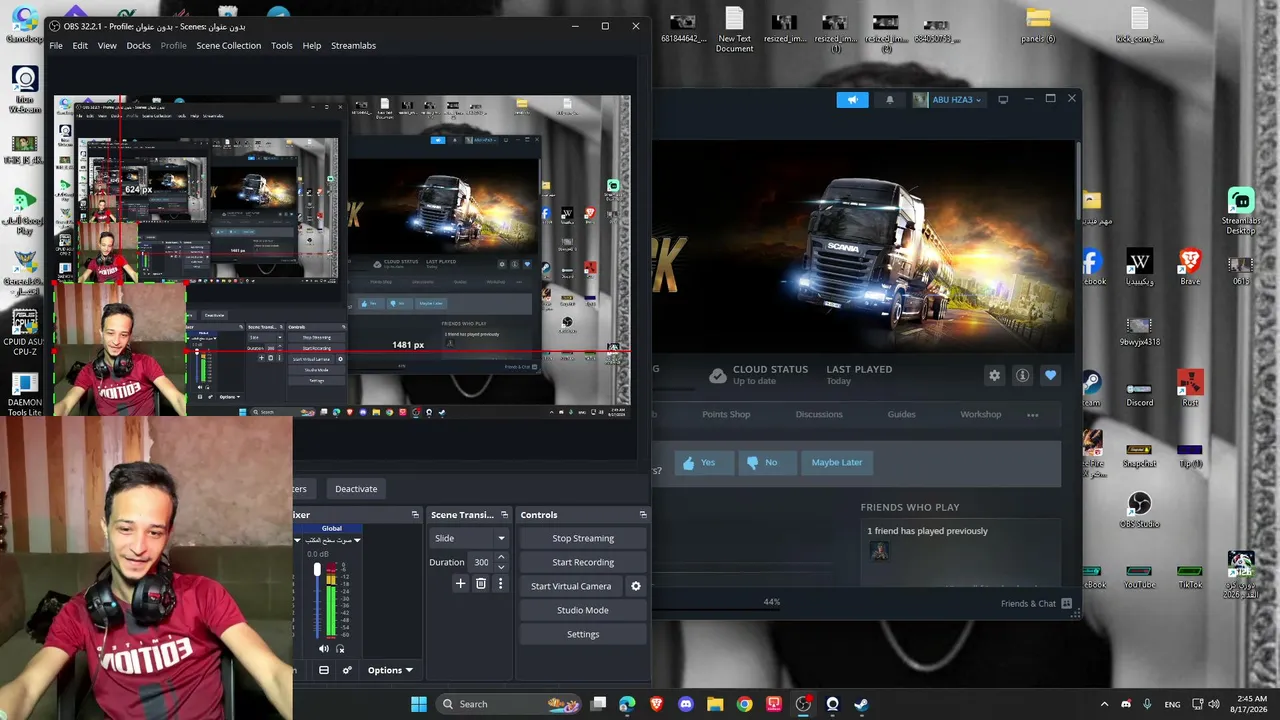Screen dimensions: 1280x720
Task: Open Workshop tab in Steam
Action: [980, 414]
